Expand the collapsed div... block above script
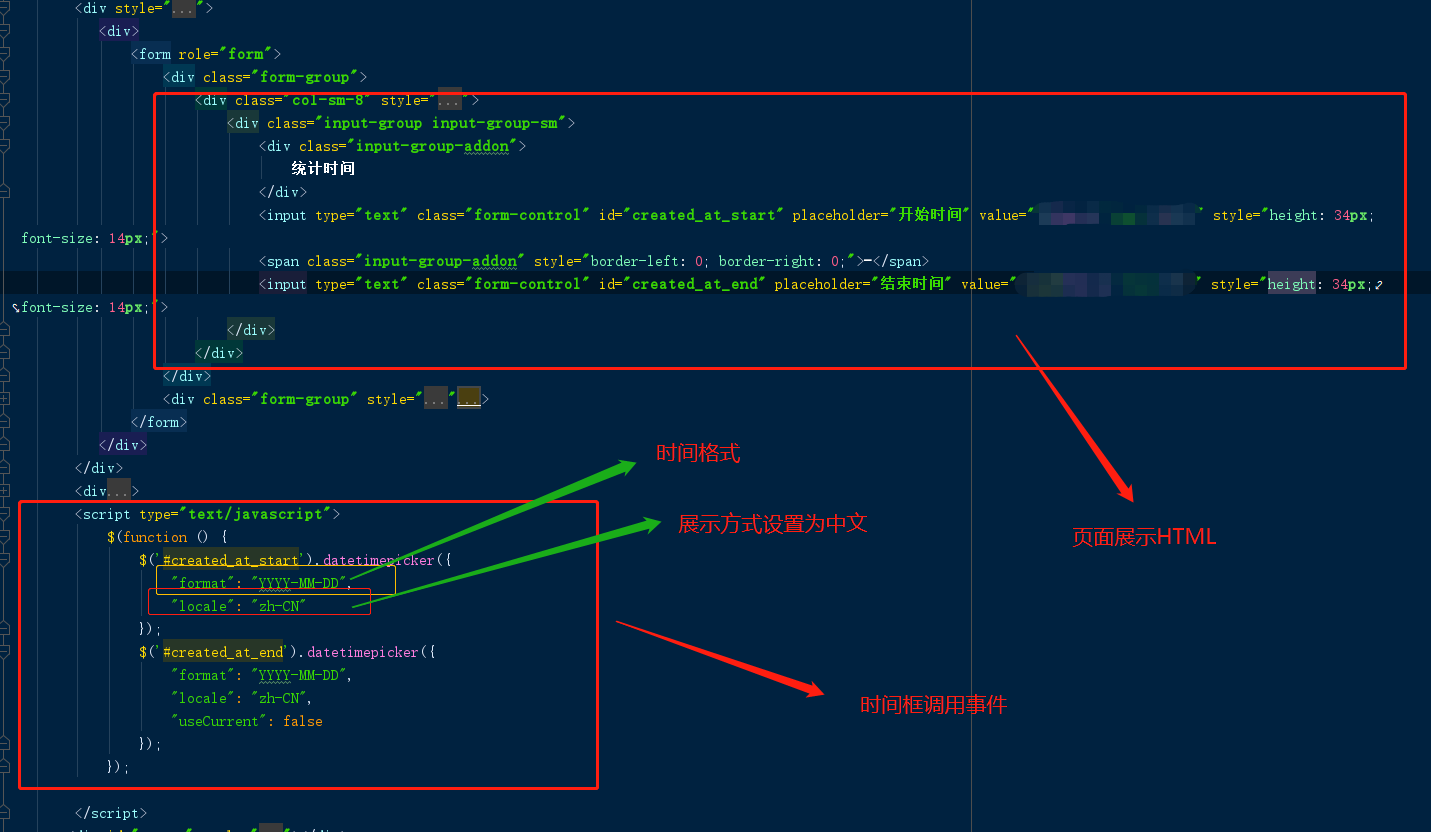This screenshot has width=1431, height=832. pyautogui.click(x=119, y=491)
